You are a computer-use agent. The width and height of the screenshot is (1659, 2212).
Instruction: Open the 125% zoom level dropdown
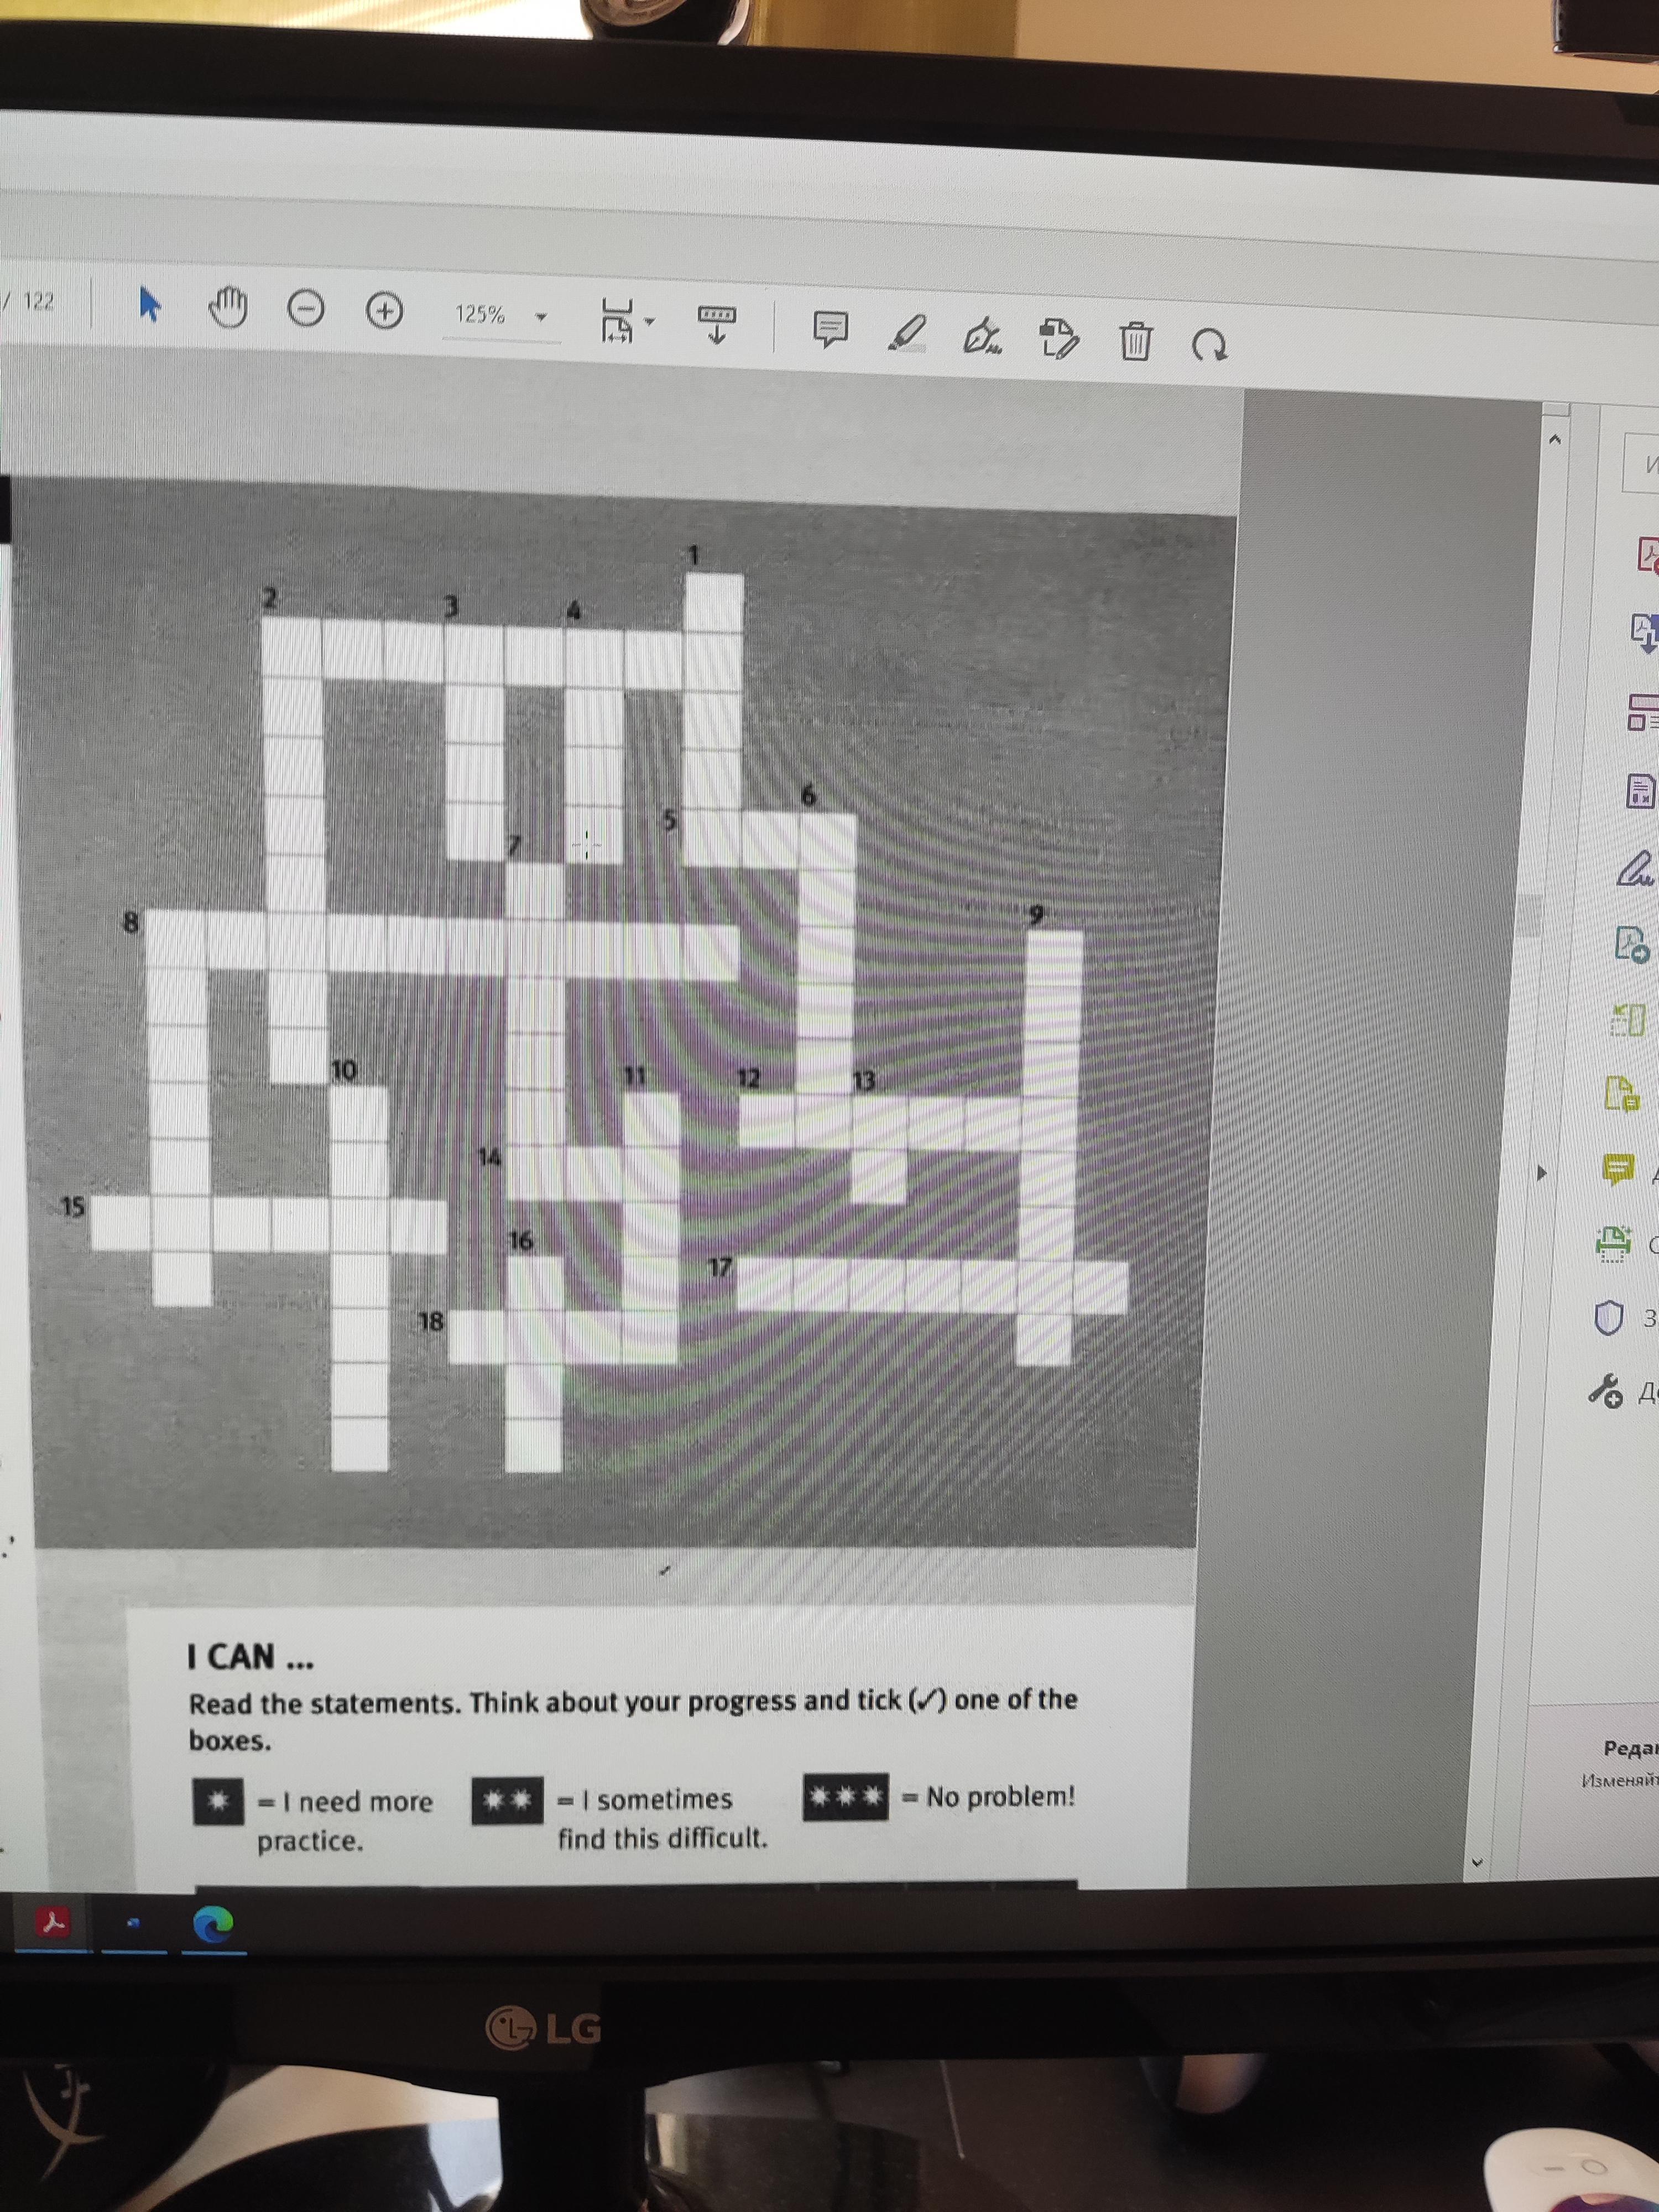(x=542, y=318)
